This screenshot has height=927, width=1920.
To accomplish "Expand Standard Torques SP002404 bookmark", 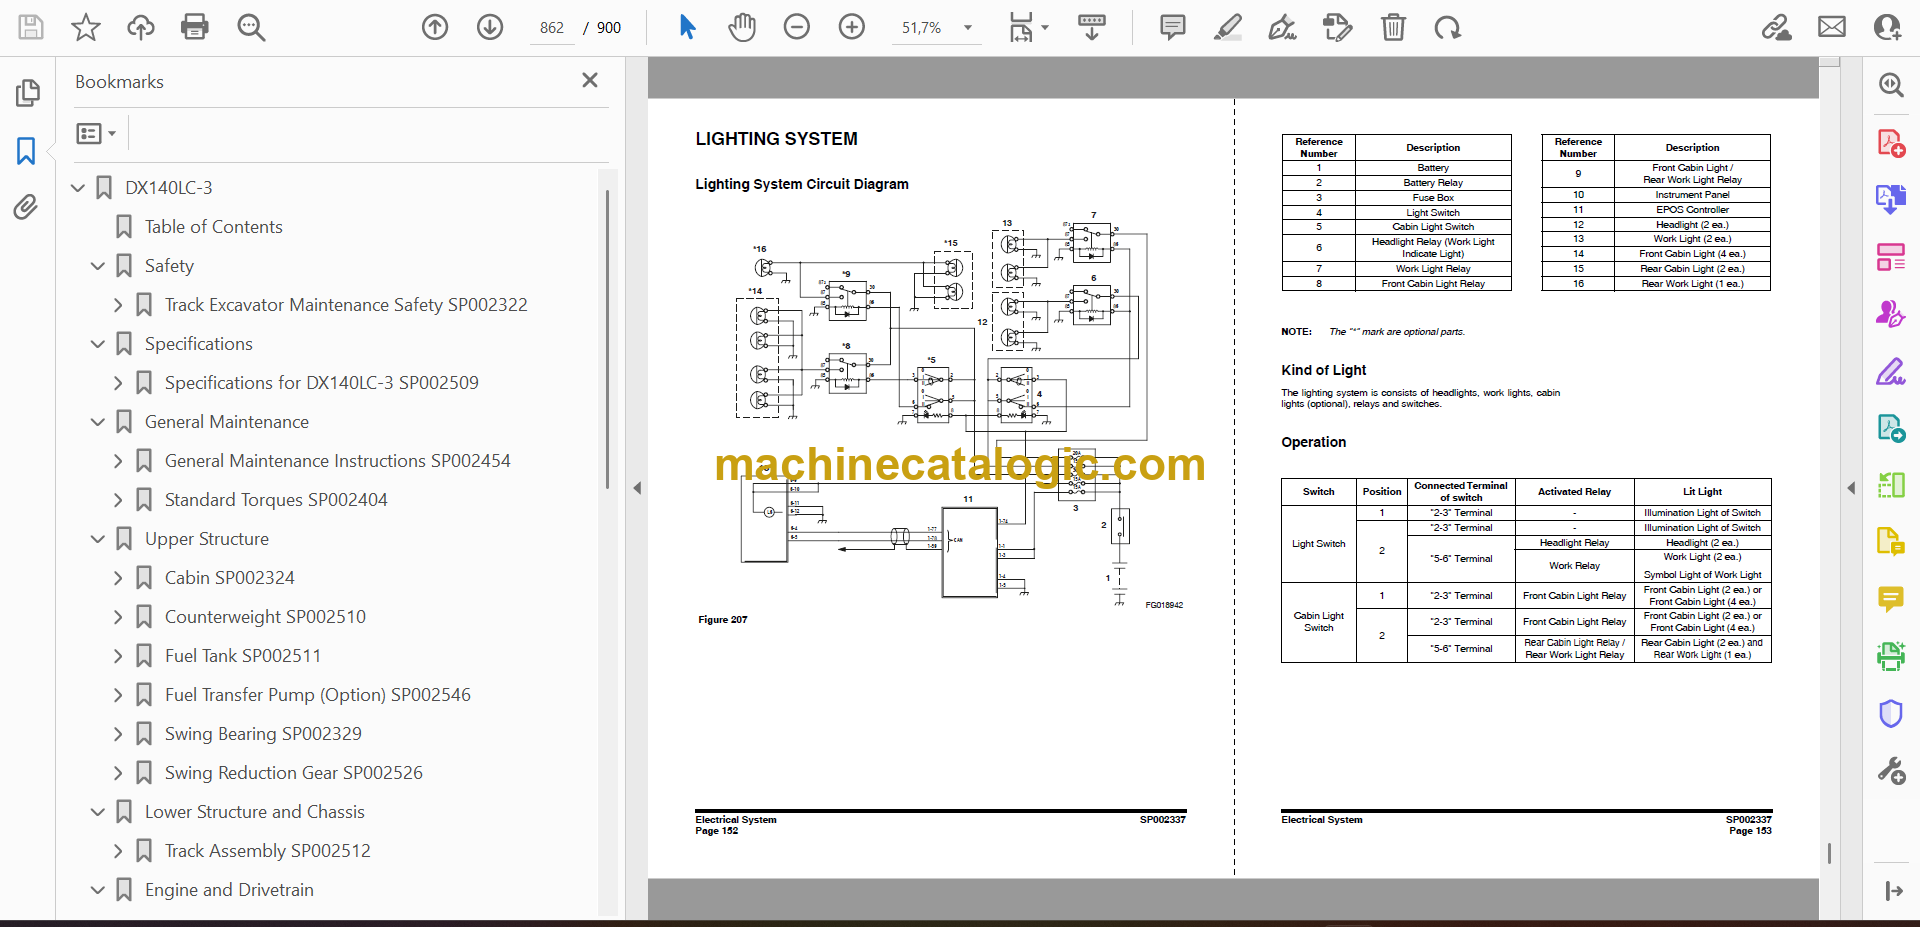I will (x=118, y=499).
